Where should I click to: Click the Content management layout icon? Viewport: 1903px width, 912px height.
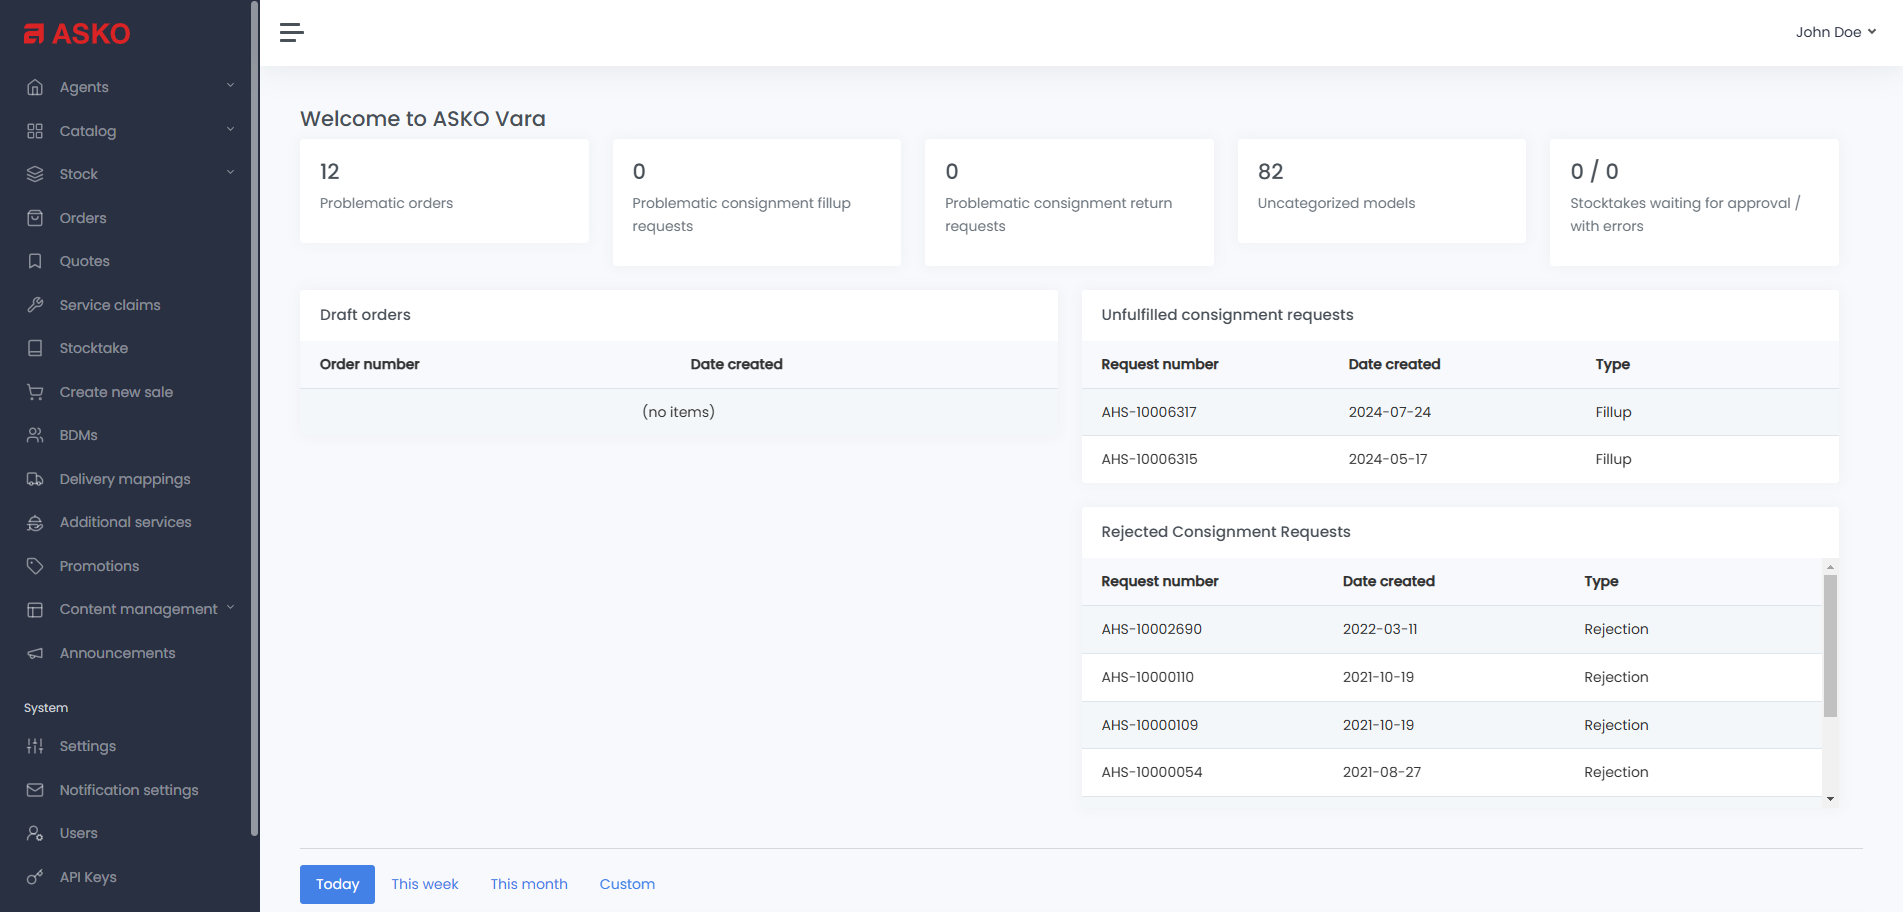(x=35, y=609)
